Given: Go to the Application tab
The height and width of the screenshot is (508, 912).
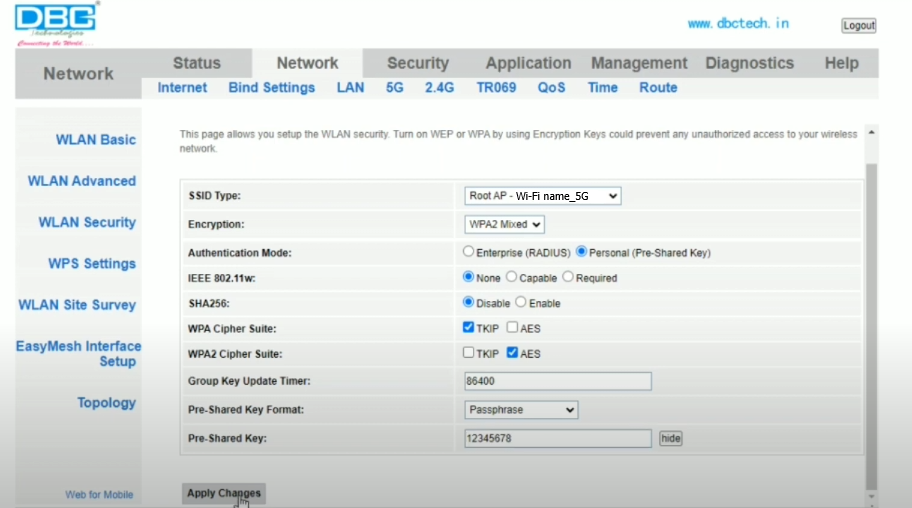Looking at the screenshot, I should 528,63.
